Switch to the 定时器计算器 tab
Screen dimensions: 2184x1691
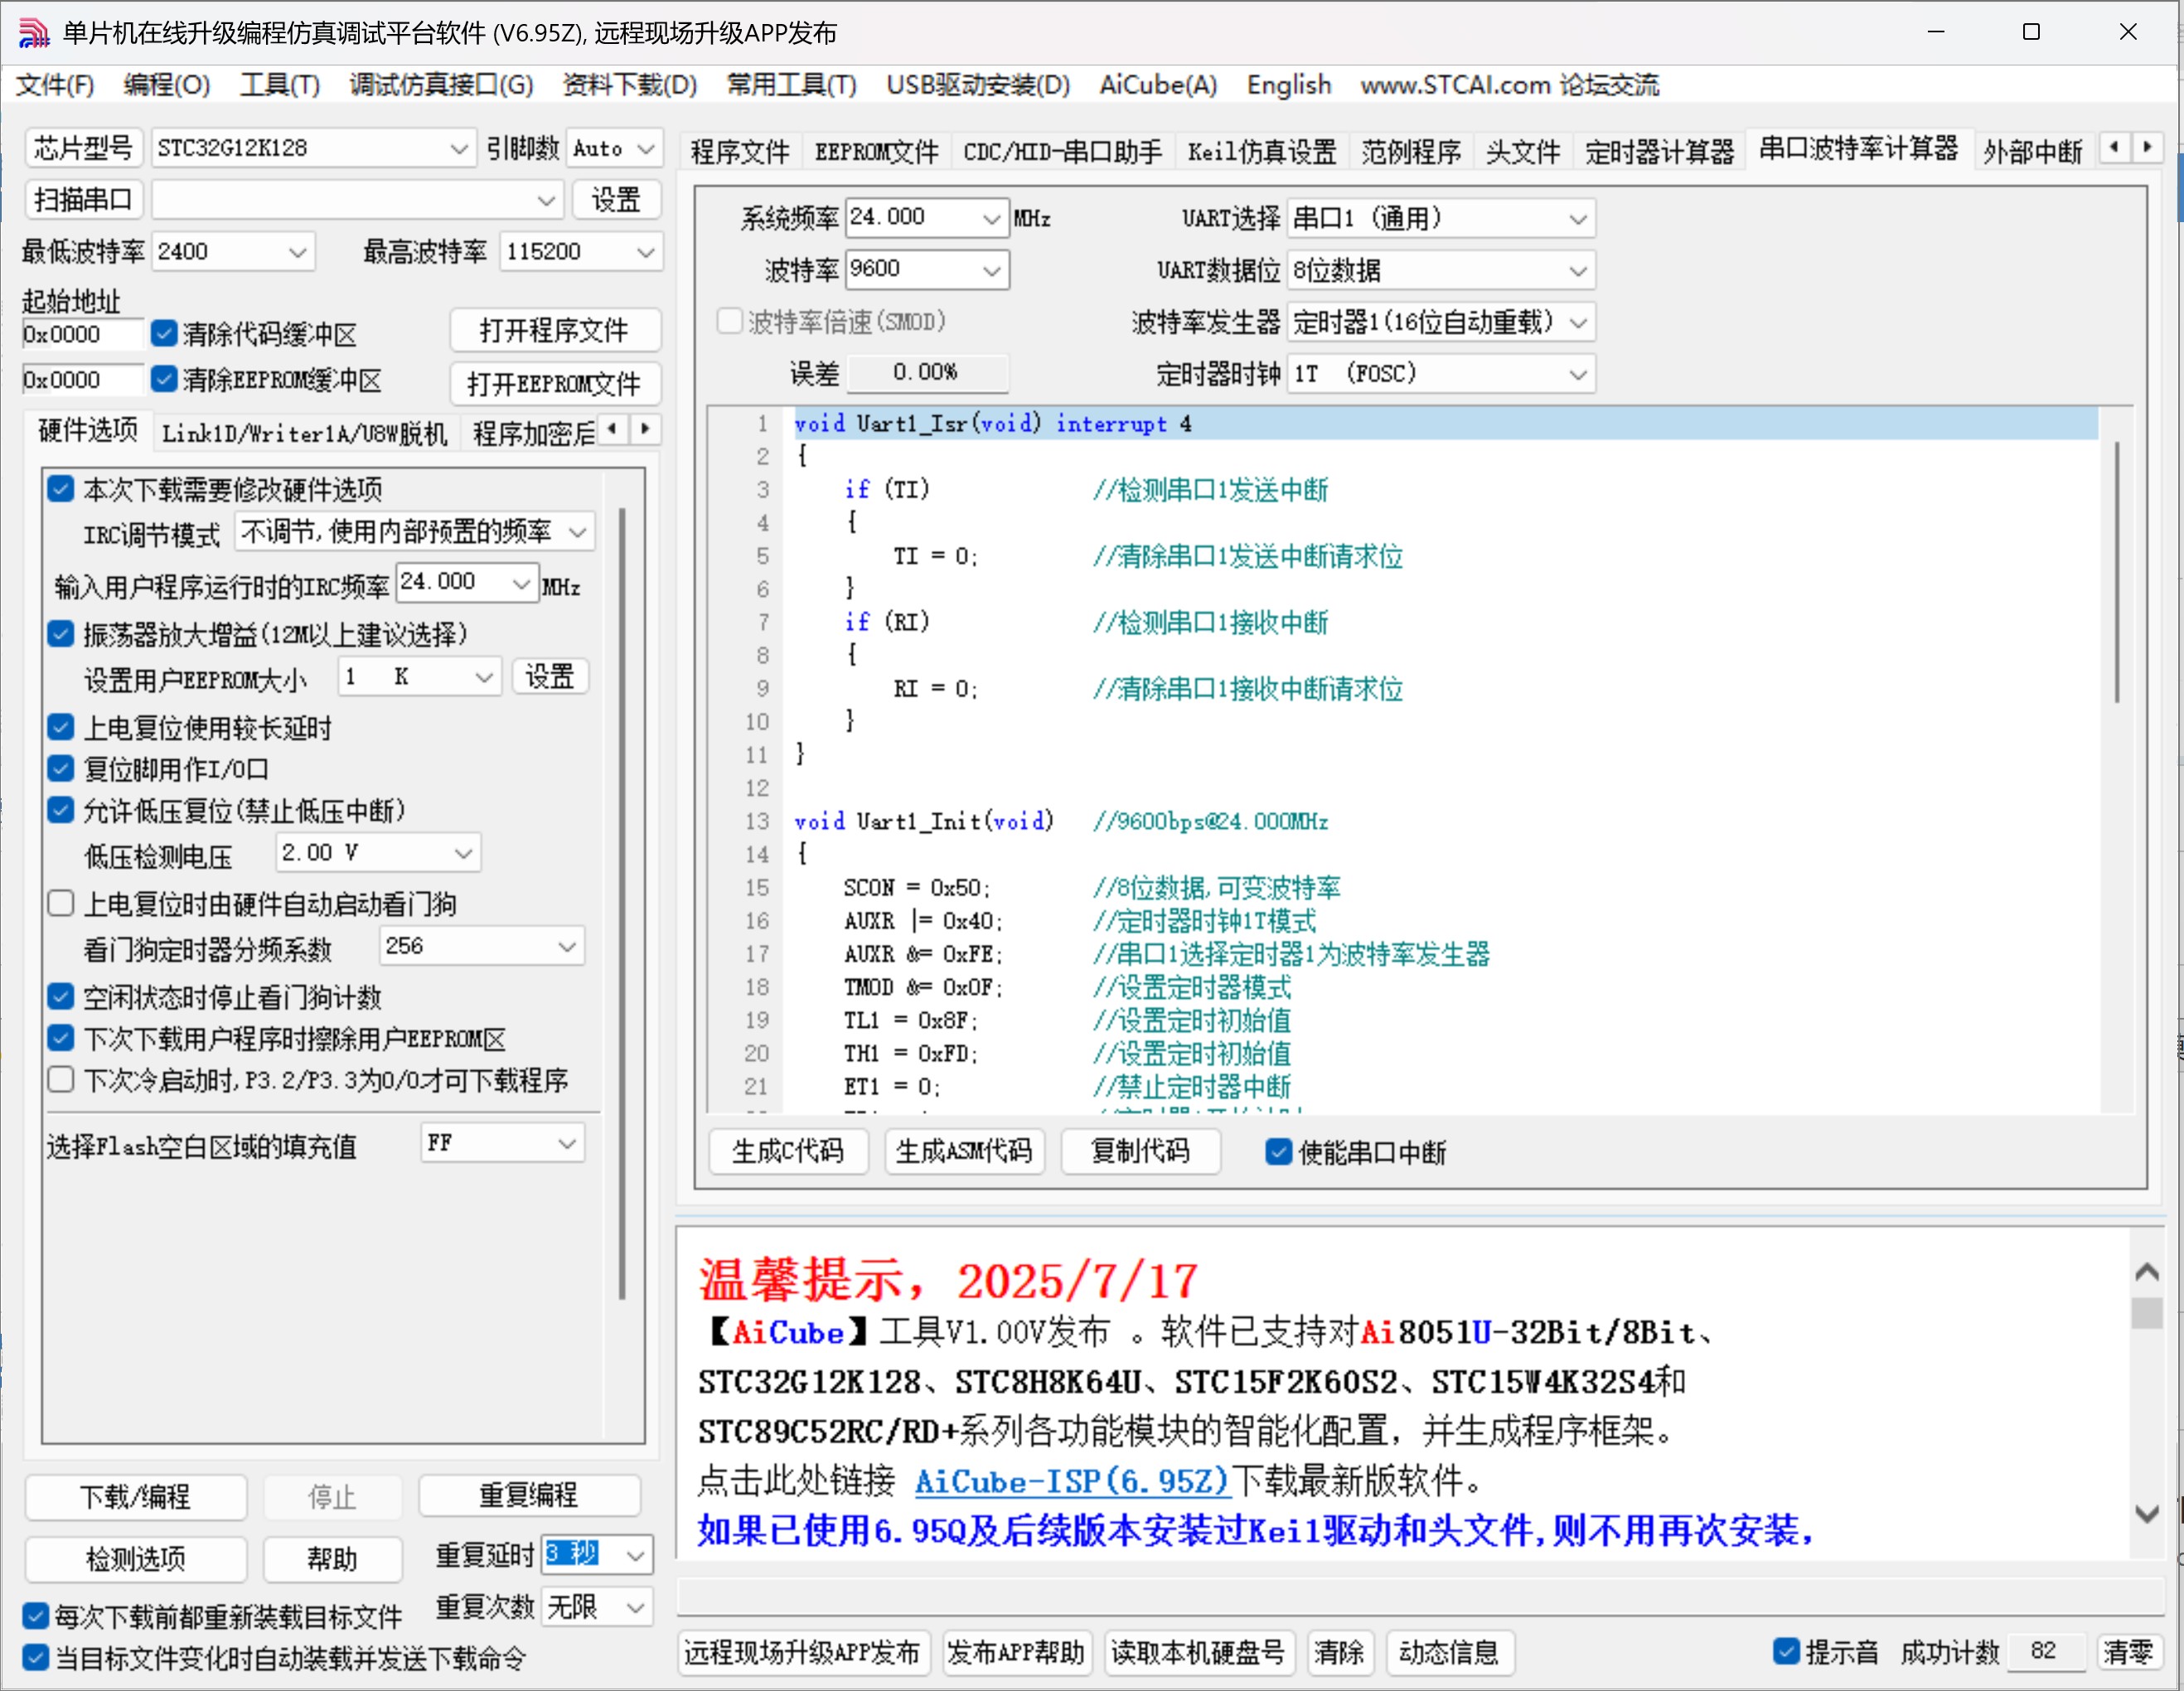tap(1659, 152)
